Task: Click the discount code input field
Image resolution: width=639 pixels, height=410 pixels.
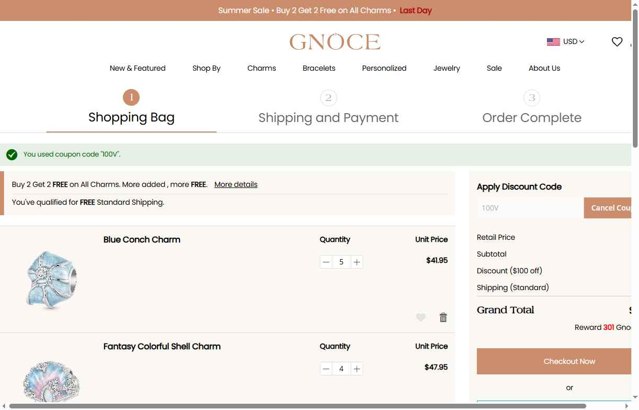Action: pos(530,208)
